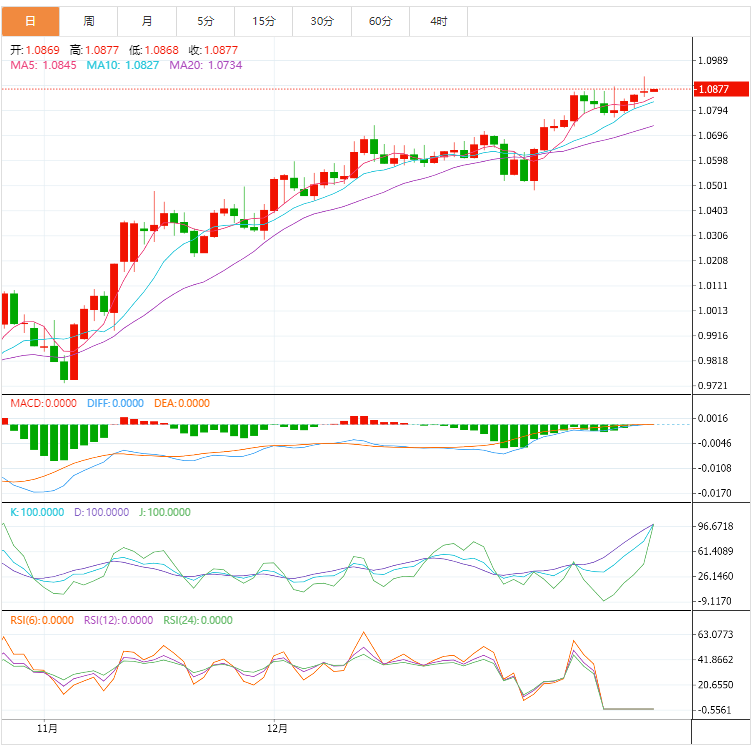Select the 日 daily timeframe tab
The height and width of the screenshot is (752, 754).
click(30, 21)
